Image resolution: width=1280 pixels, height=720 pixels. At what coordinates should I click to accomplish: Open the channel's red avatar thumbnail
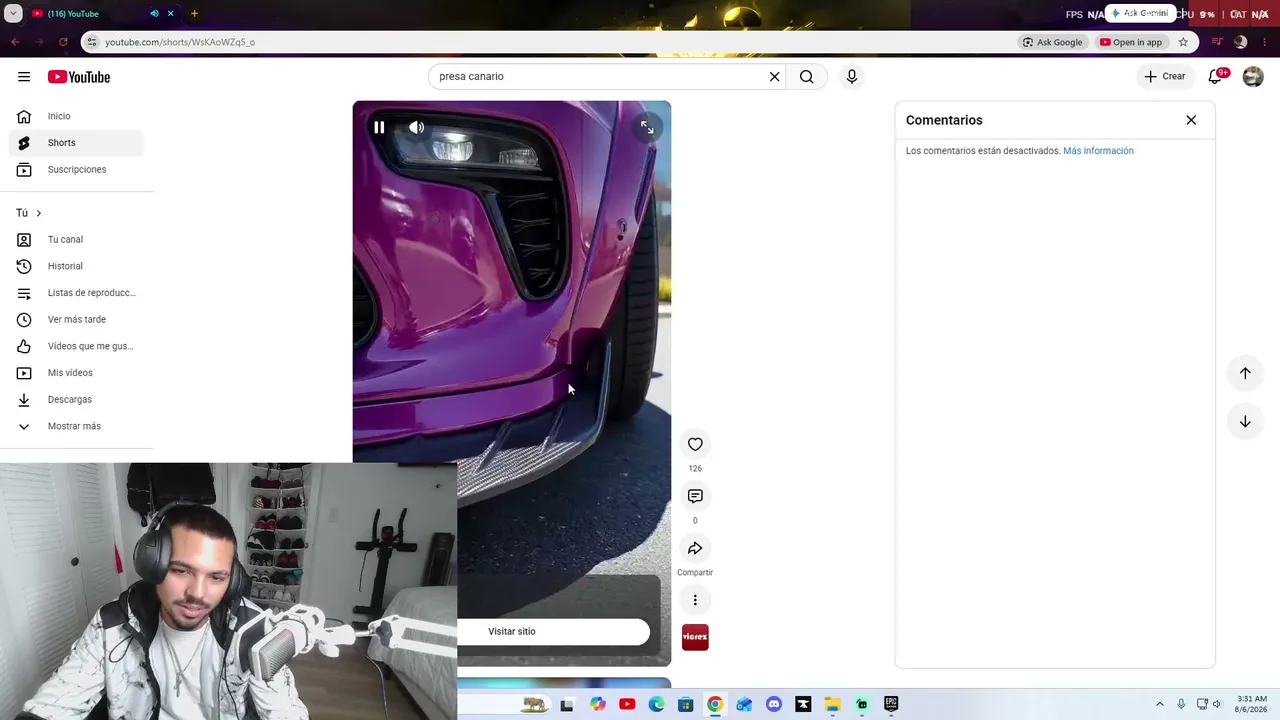coord(695,637)
